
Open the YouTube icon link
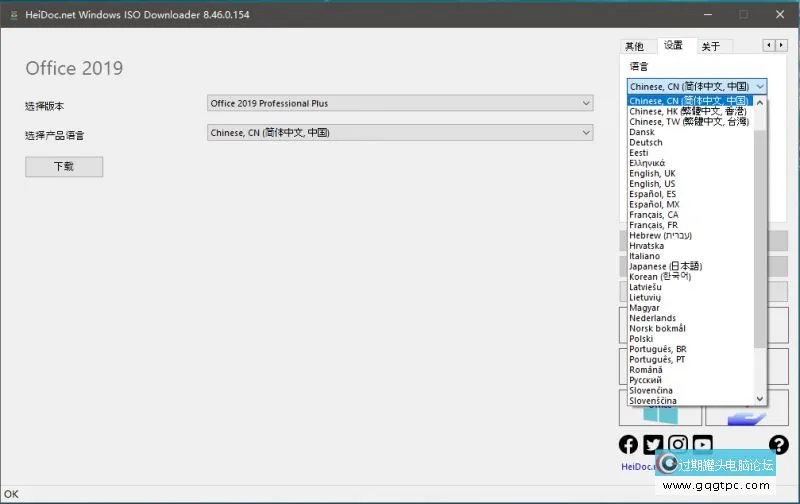703,445
